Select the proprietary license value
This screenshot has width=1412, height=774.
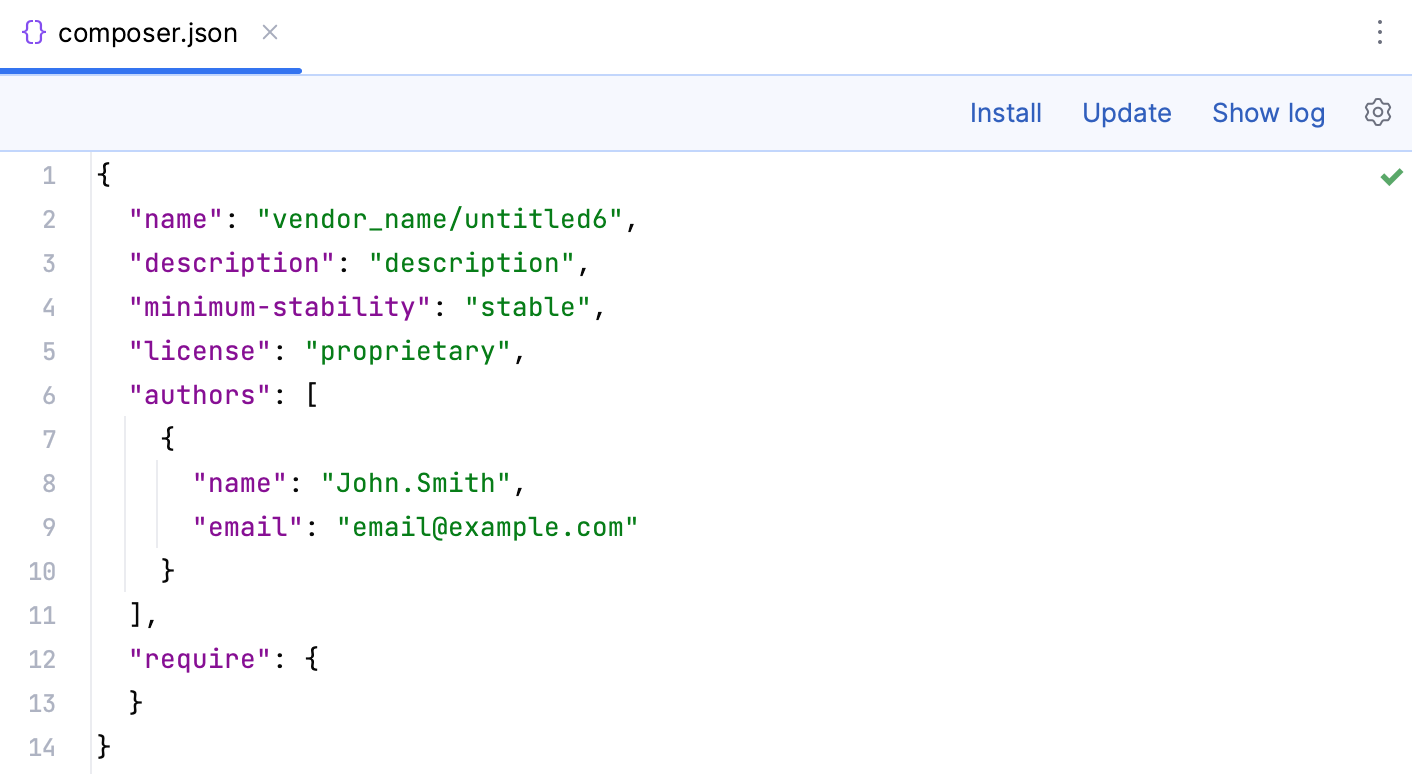pyautogui.click(x=408, y=351)
